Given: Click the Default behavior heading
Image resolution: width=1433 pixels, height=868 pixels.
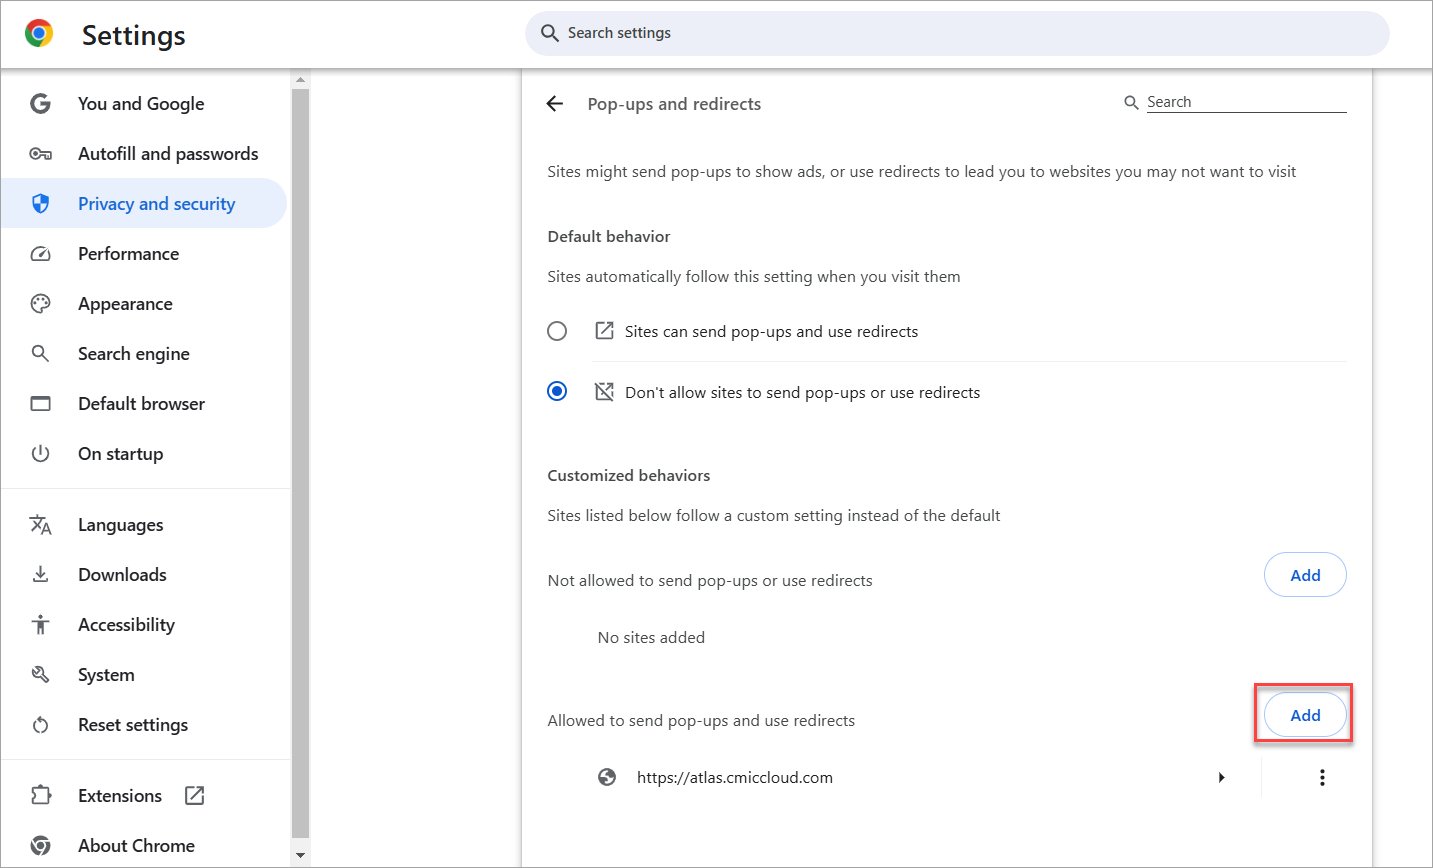Looking at the screenshot, I should 609,236.
